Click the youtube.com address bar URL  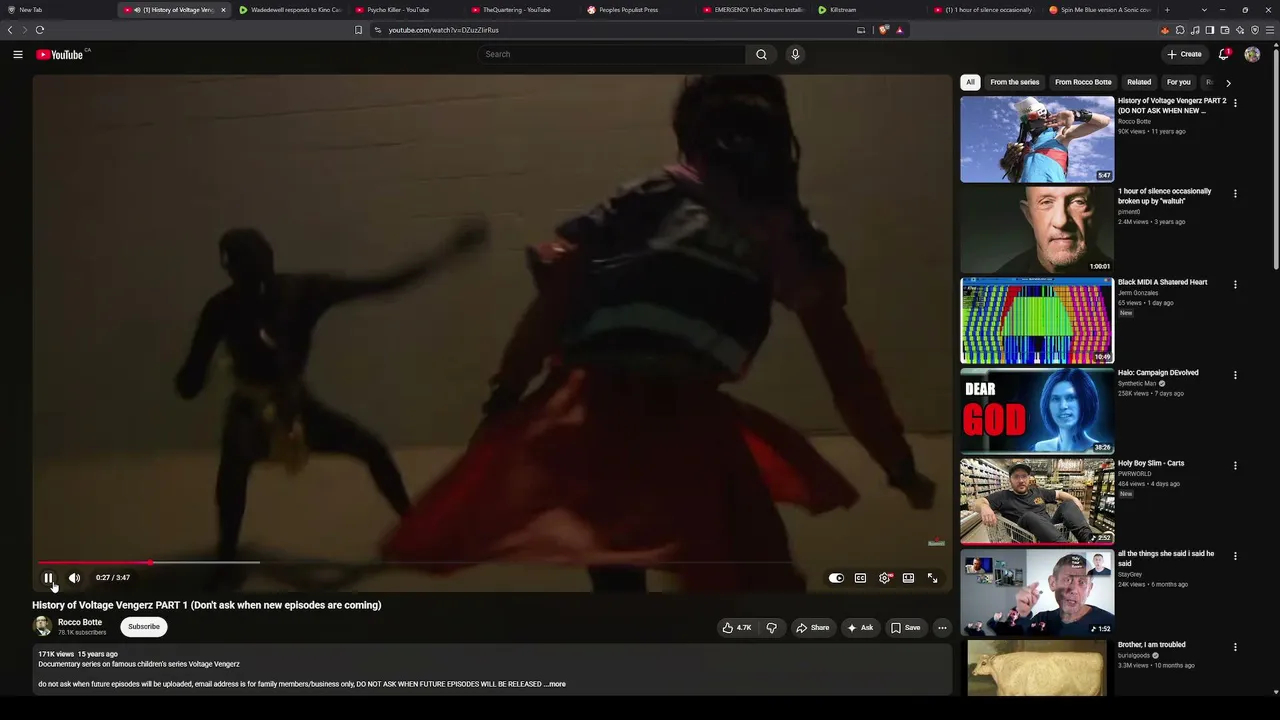tap(443, 30)
